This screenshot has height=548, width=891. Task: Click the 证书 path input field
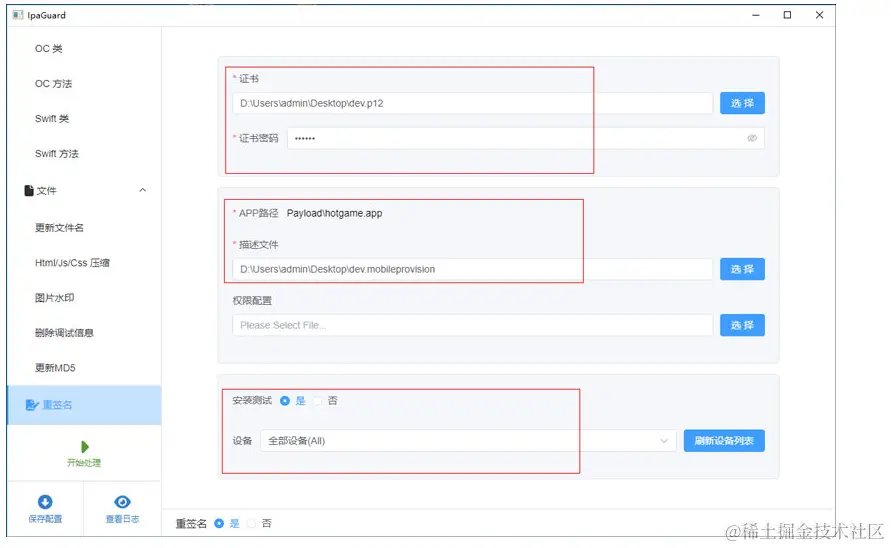coord(472,103)
